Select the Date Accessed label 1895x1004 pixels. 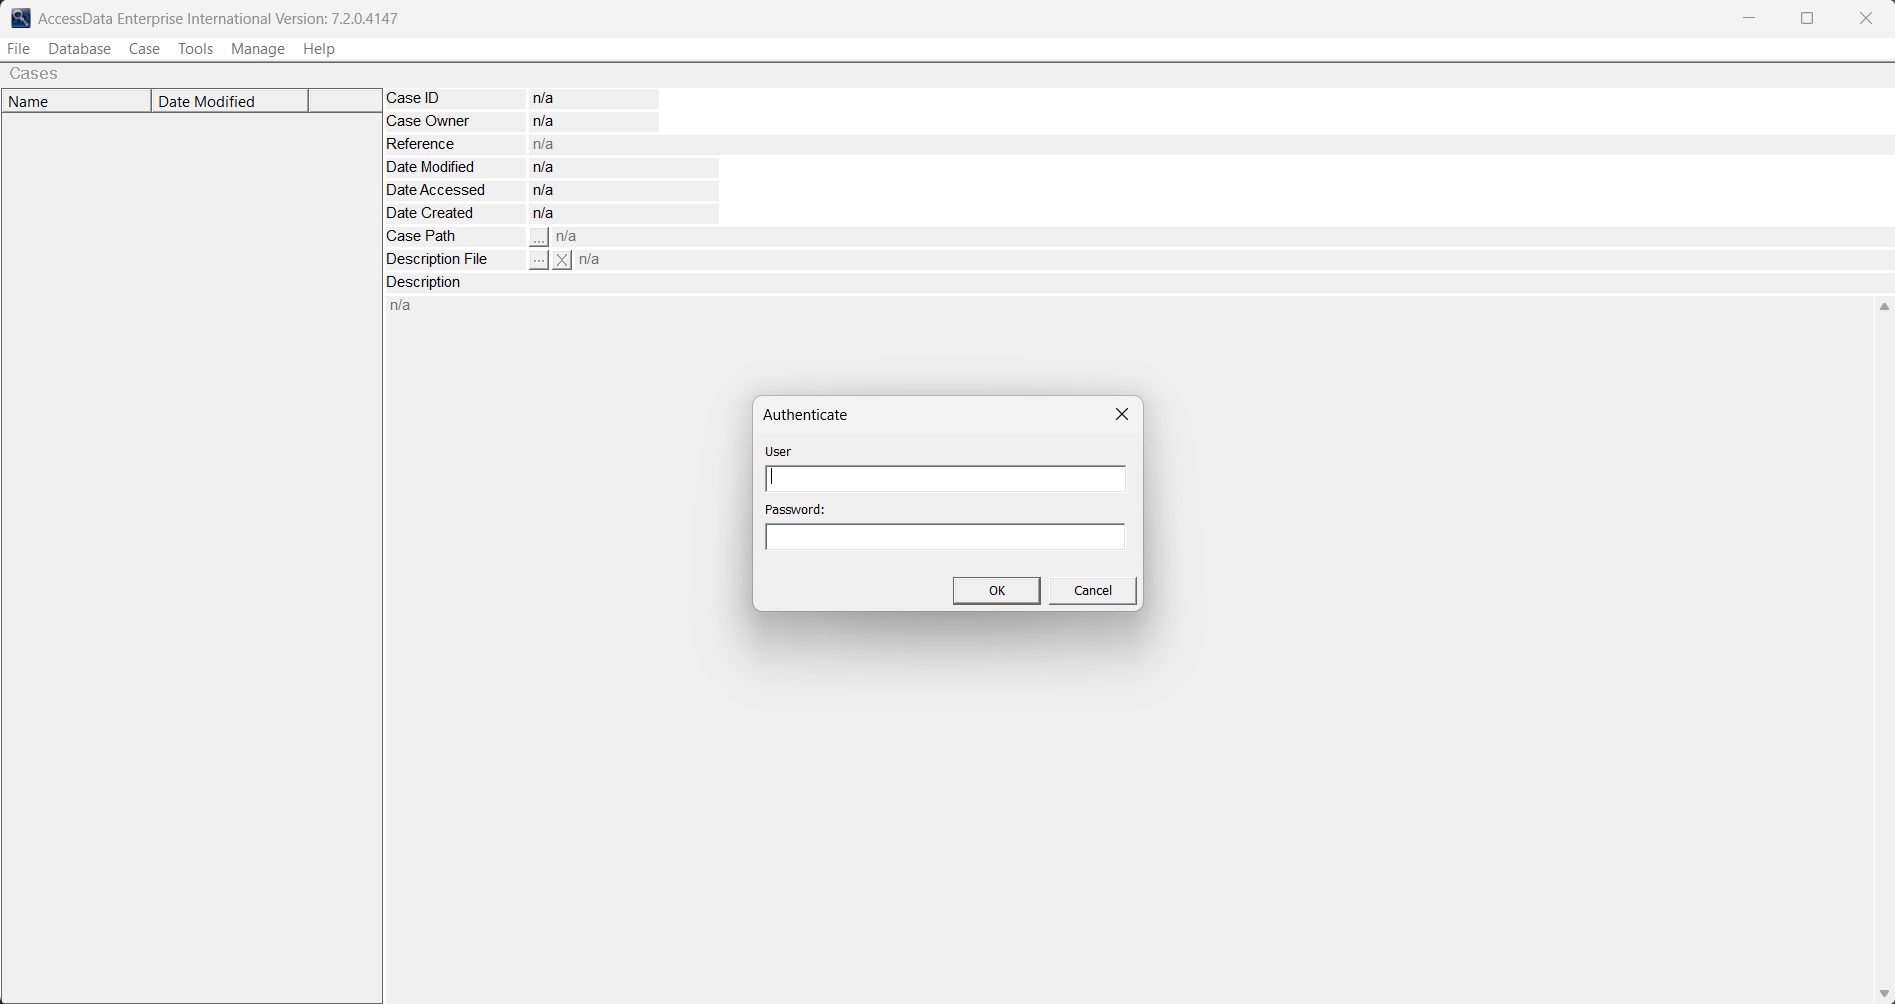pyautogui.click(x=435, y=190)
